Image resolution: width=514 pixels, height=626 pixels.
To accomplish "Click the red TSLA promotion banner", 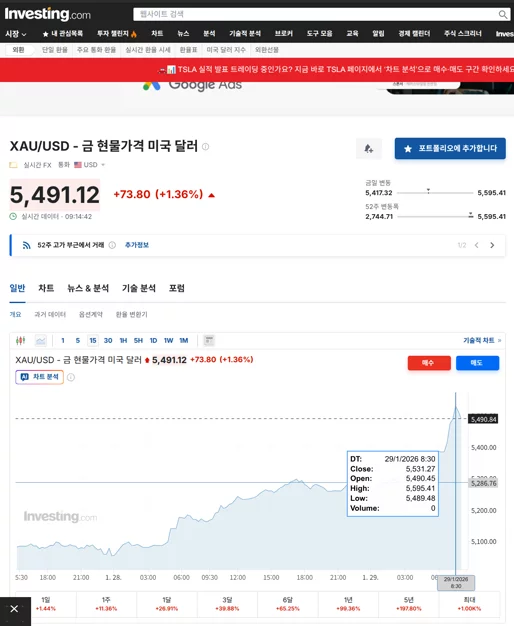I will point(257,70).
